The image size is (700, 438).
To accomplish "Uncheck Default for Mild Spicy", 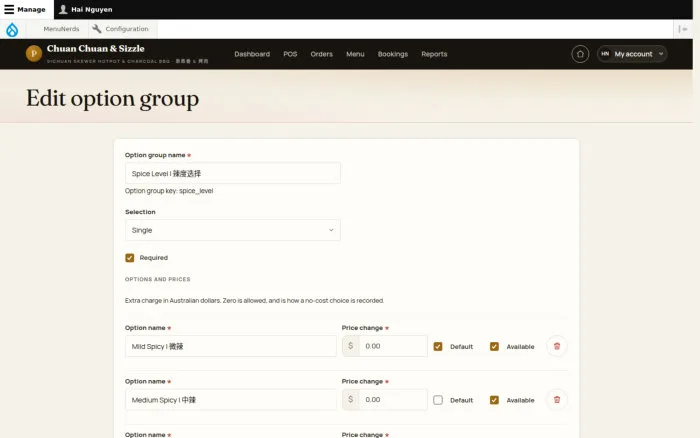I will tap(438, 346).
